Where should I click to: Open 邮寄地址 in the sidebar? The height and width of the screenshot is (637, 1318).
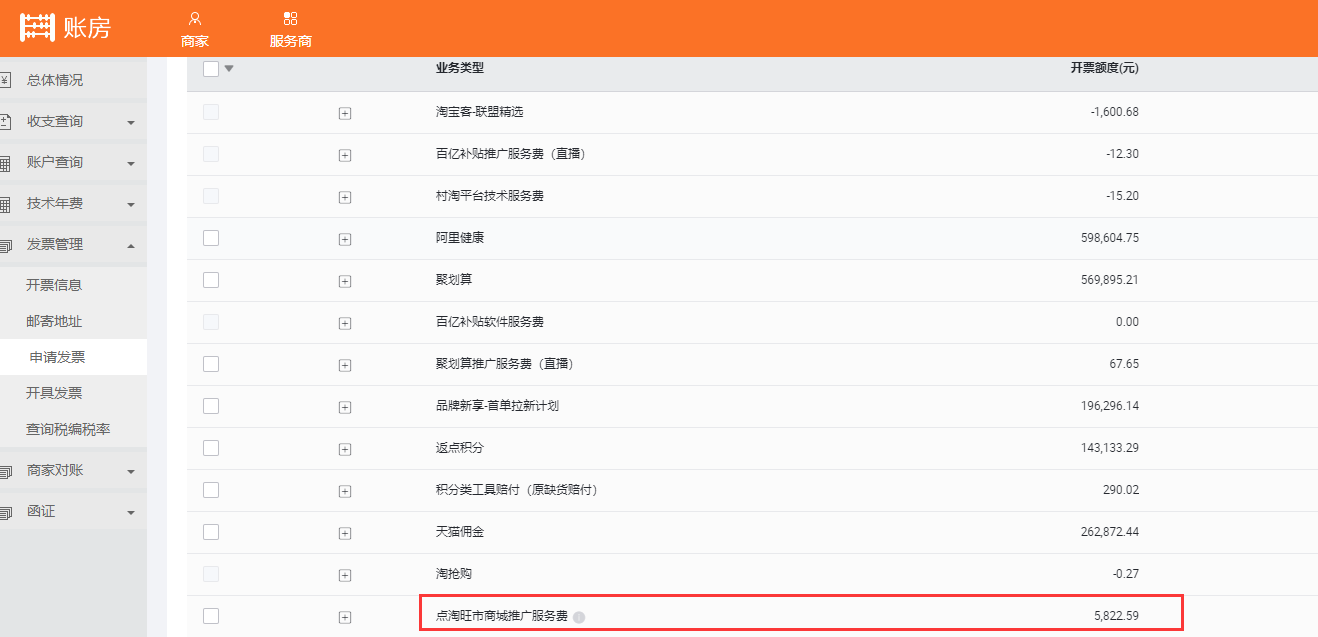point(54,321)
